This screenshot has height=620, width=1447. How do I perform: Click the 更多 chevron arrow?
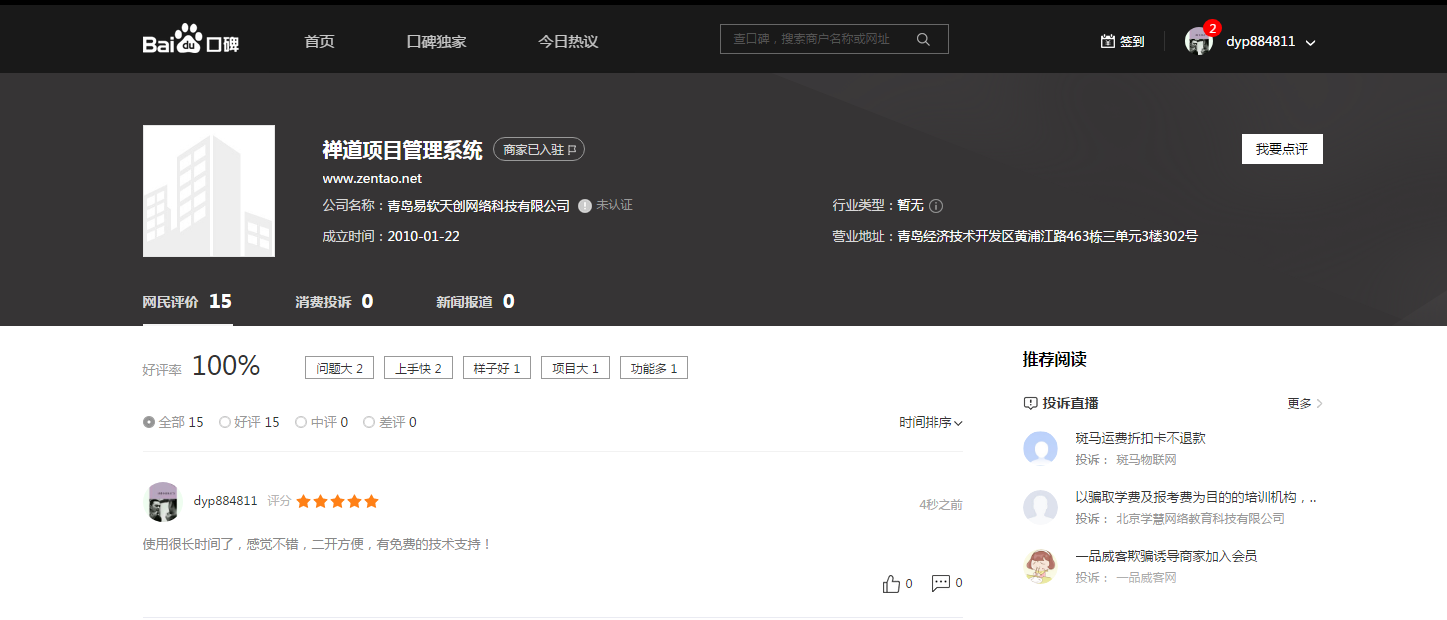(x=1319, y=403)
